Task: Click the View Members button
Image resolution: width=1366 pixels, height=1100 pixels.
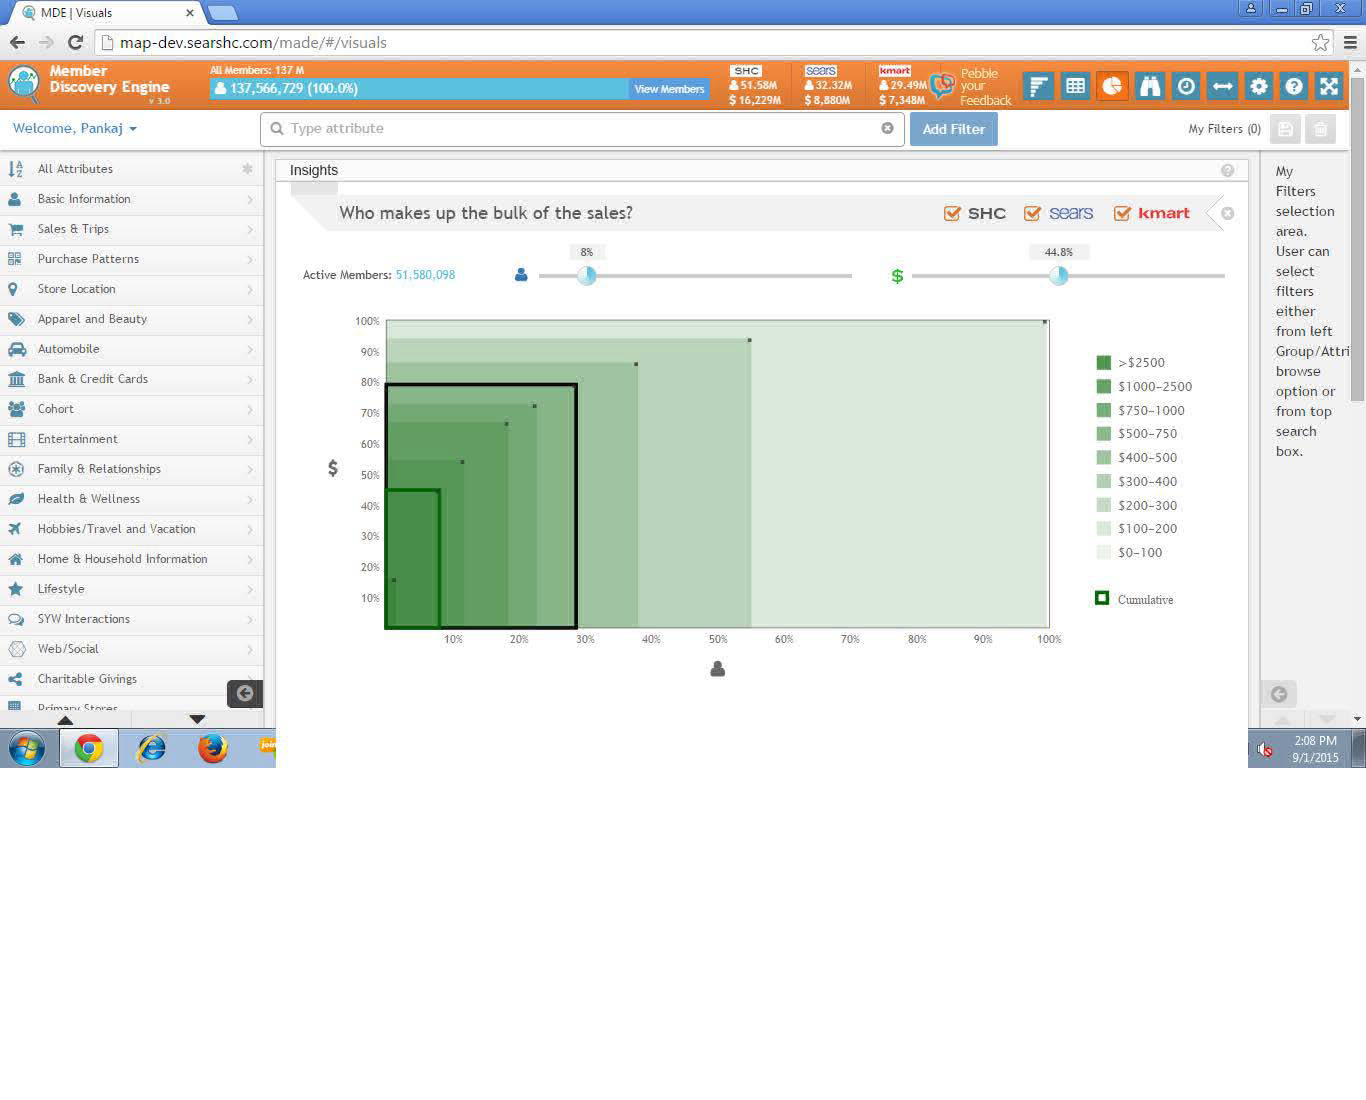Action: [x=669, y=89]
